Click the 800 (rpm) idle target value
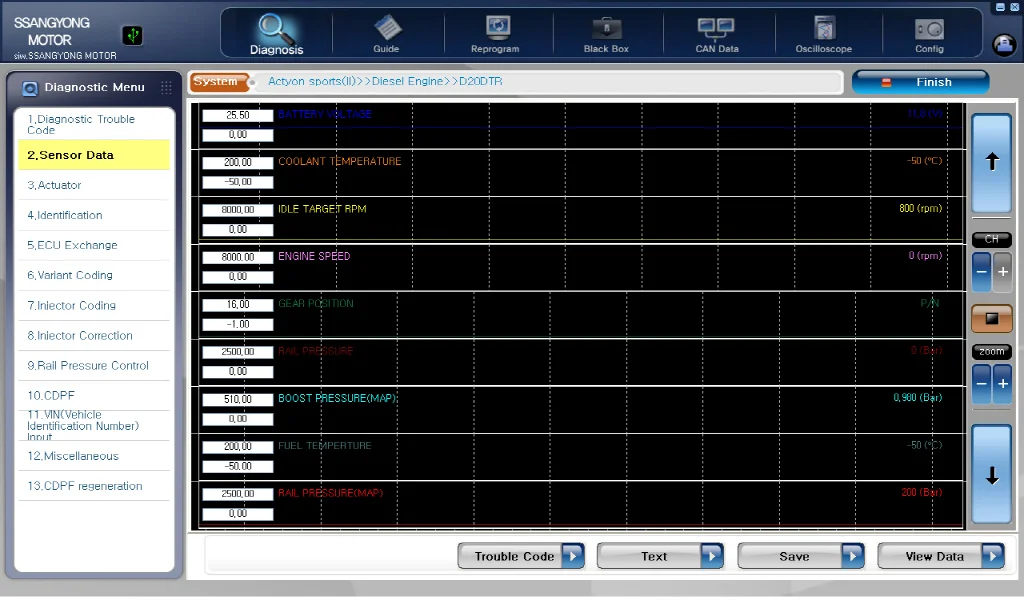 [x=920, y=208]
